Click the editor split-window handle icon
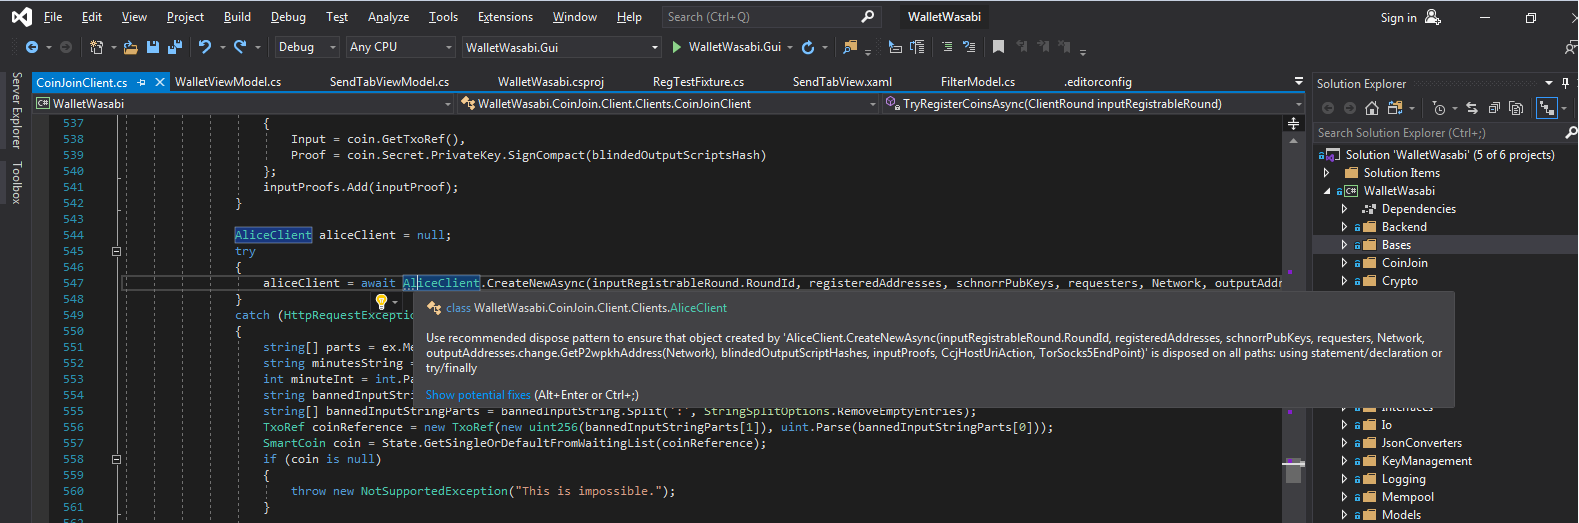Viewport: 1579px width, 523px height. (1293, 123)
